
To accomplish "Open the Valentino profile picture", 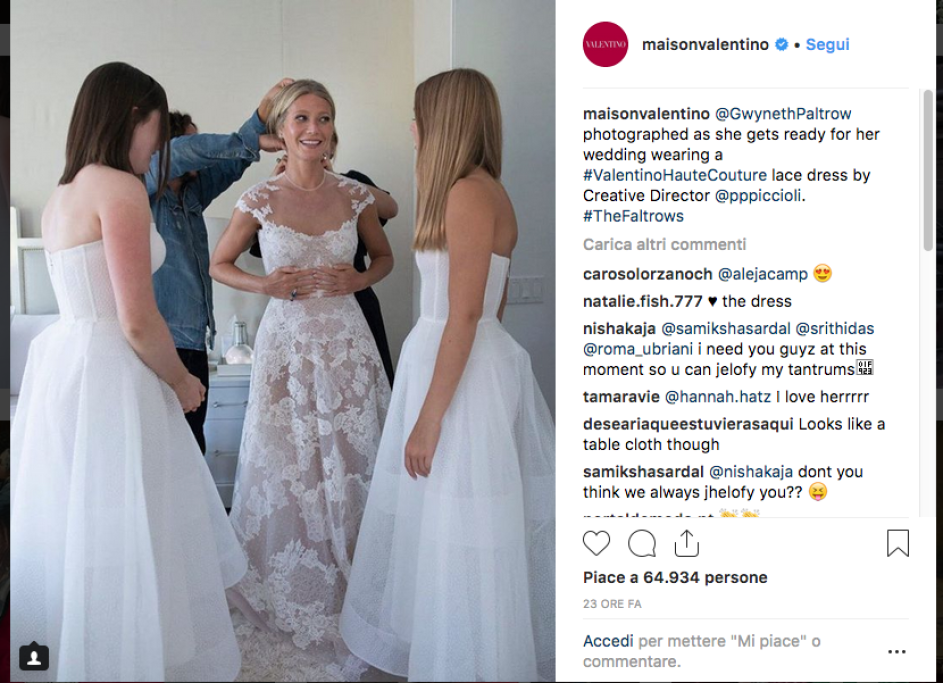I will (605, 44).
